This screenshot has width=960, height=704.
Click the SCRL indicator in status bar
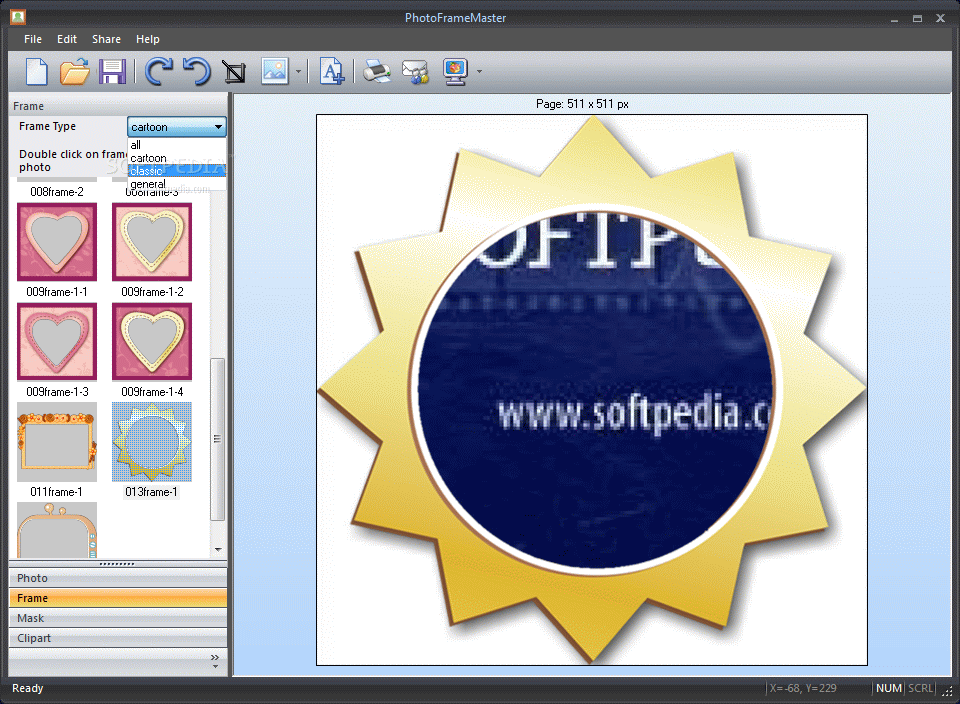click(920, 688)
